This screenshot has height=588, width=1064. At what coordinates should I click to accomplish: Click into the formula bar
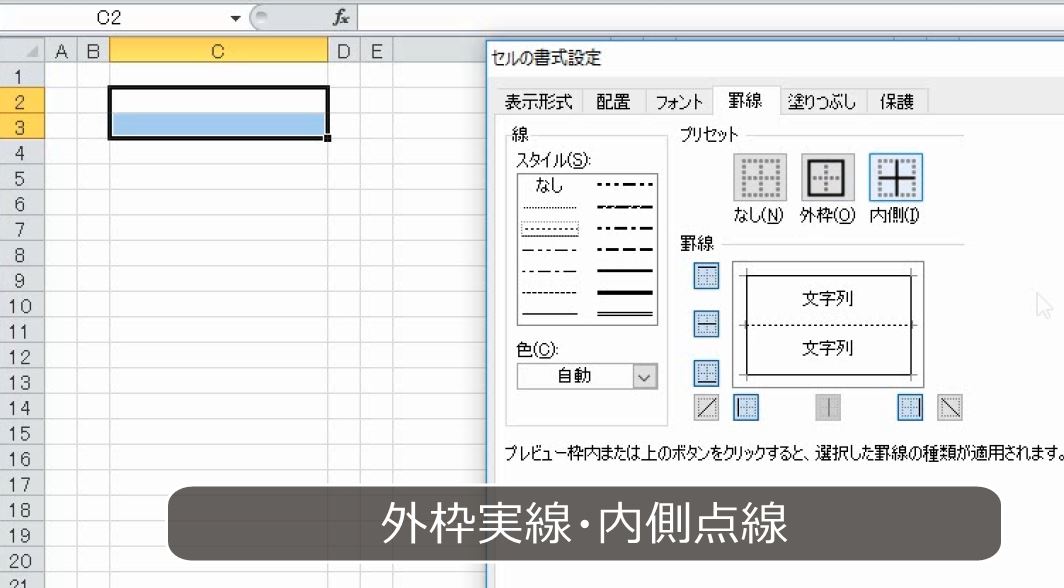[710, 18]
